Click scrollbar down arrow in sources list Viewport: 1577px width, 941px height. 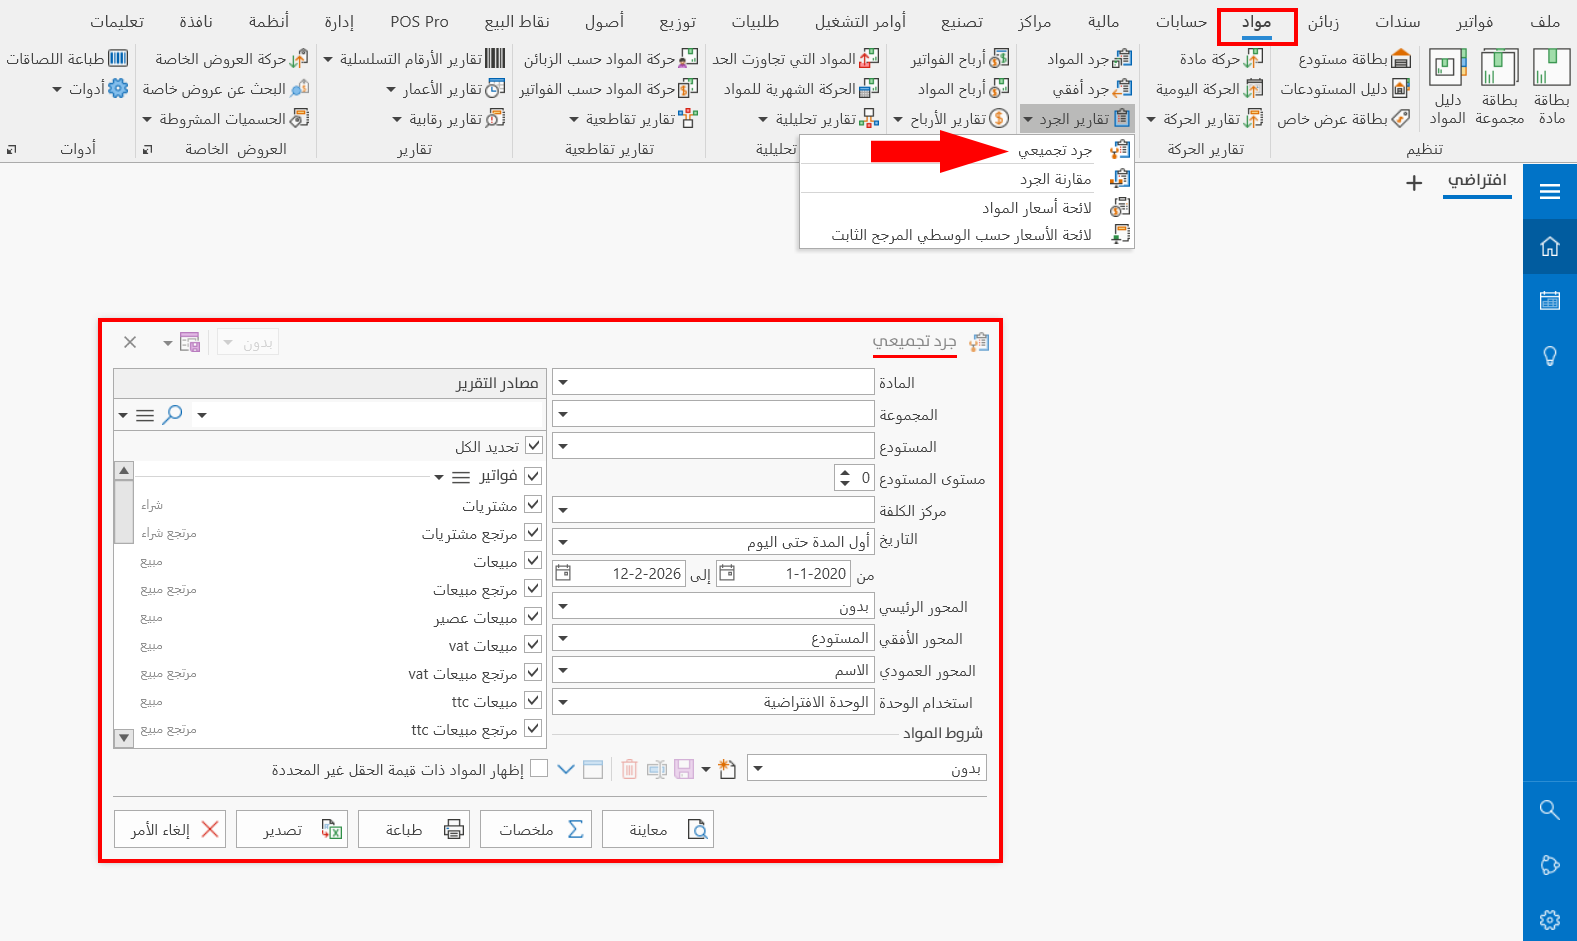[x=124, y=738]
